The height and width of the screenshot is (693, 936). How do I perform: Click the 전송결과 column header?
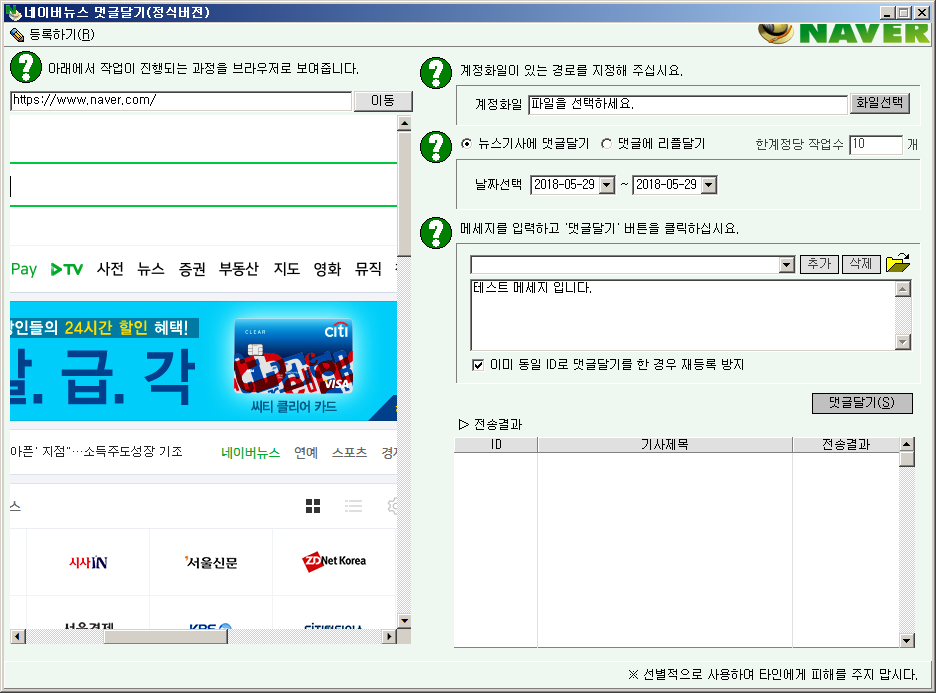(x=846, y=444)
